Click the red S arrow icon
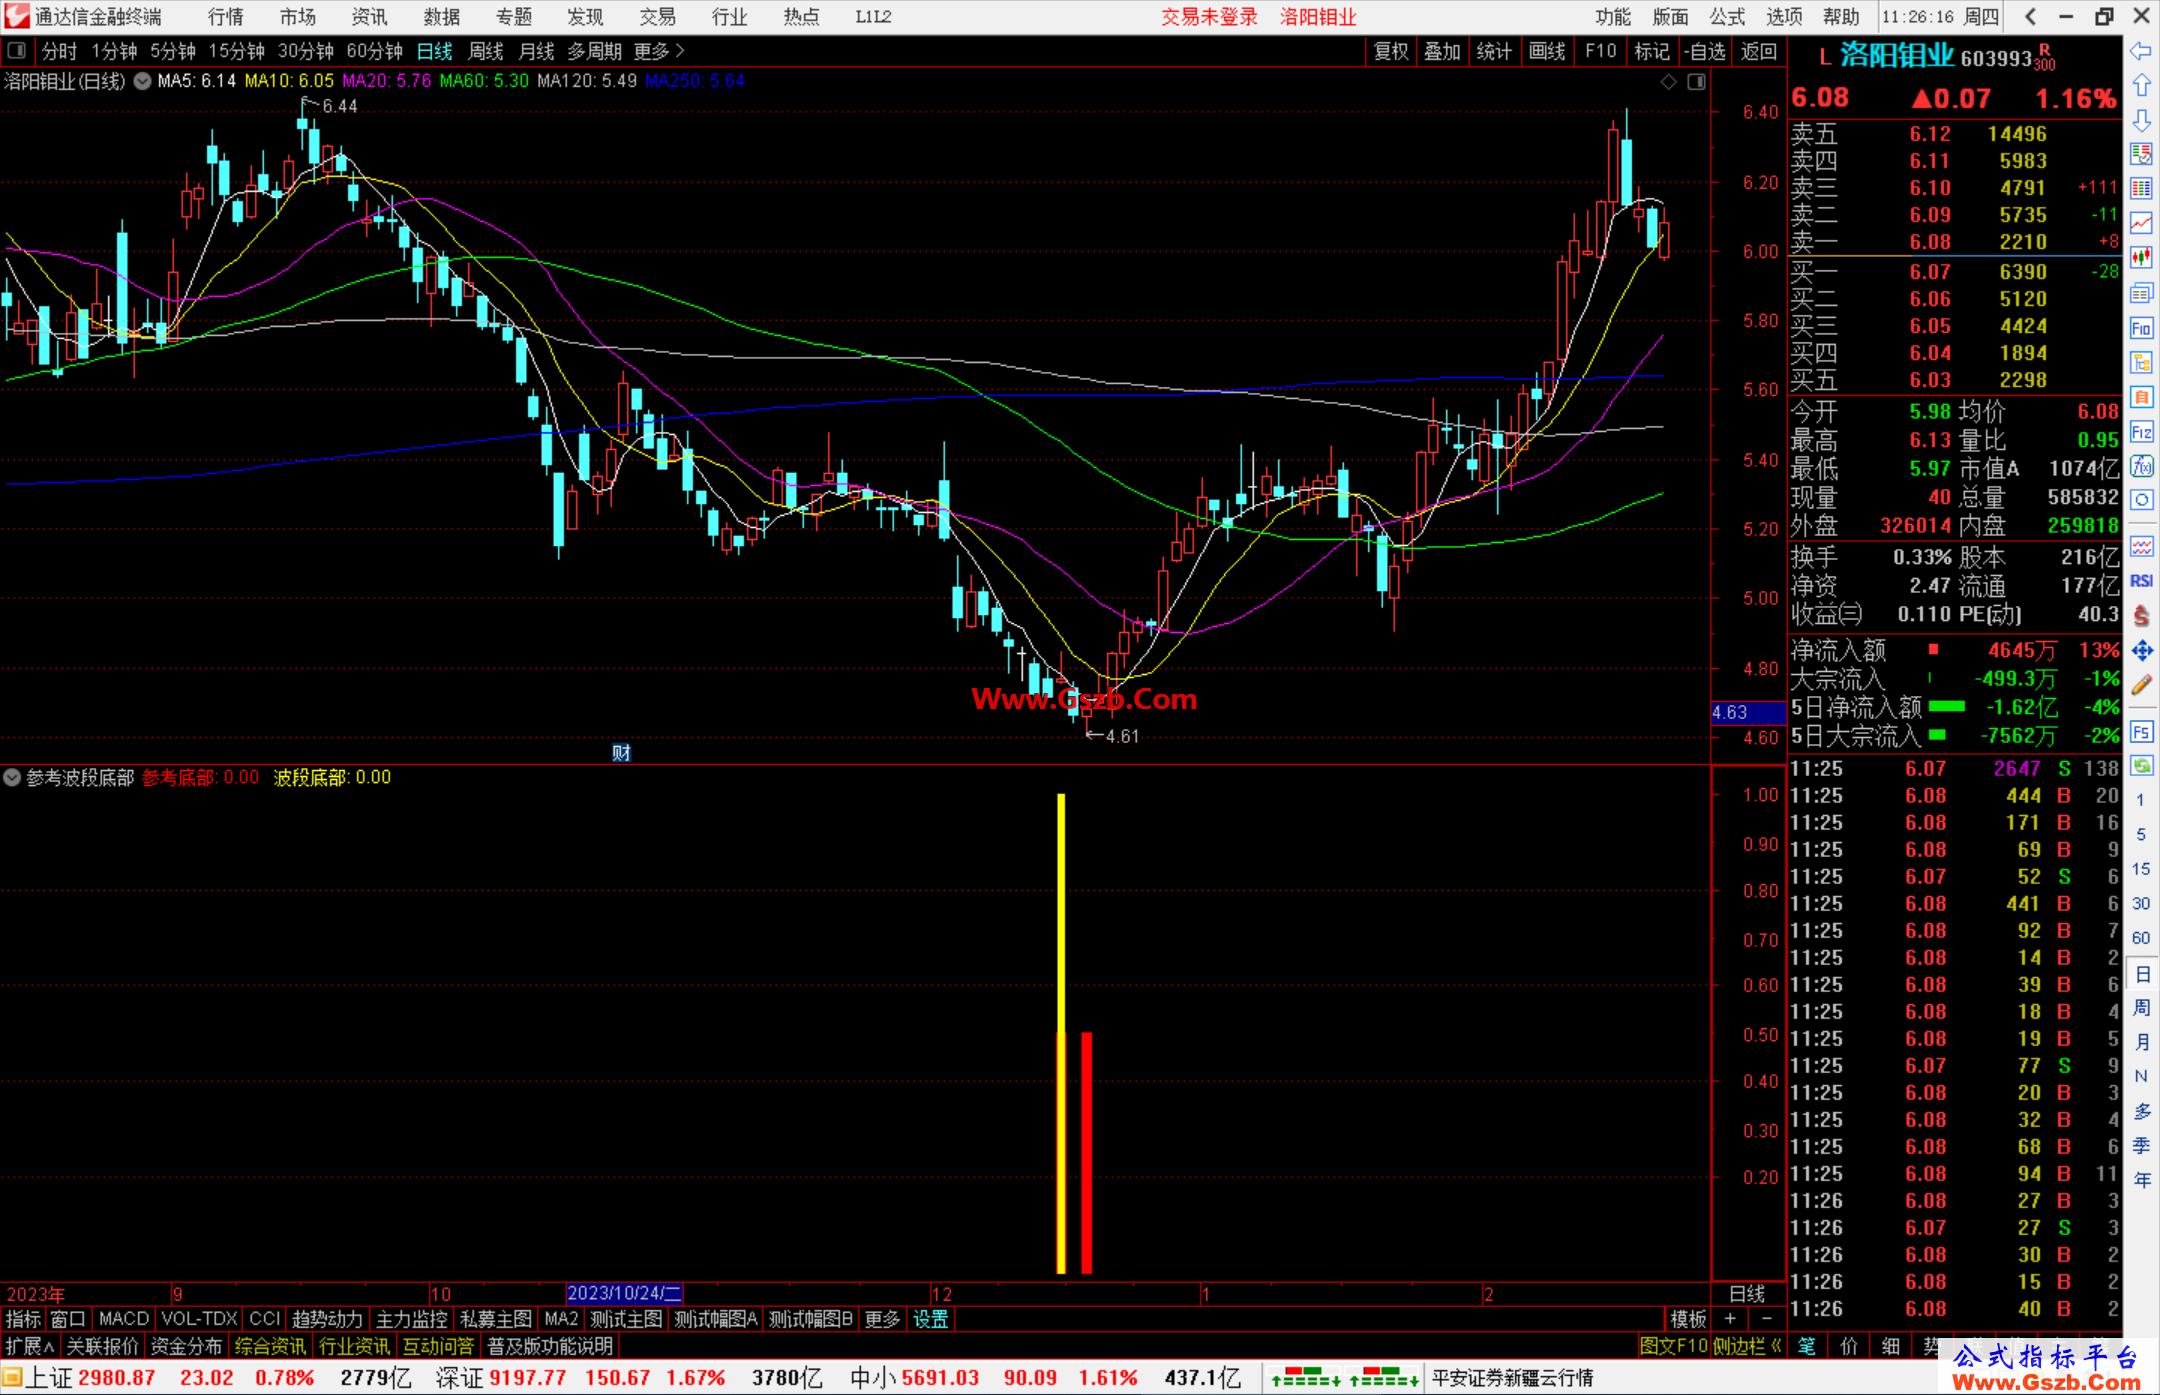Viewport: 2160px width, 1395px height. click(x=2141, y=616)
